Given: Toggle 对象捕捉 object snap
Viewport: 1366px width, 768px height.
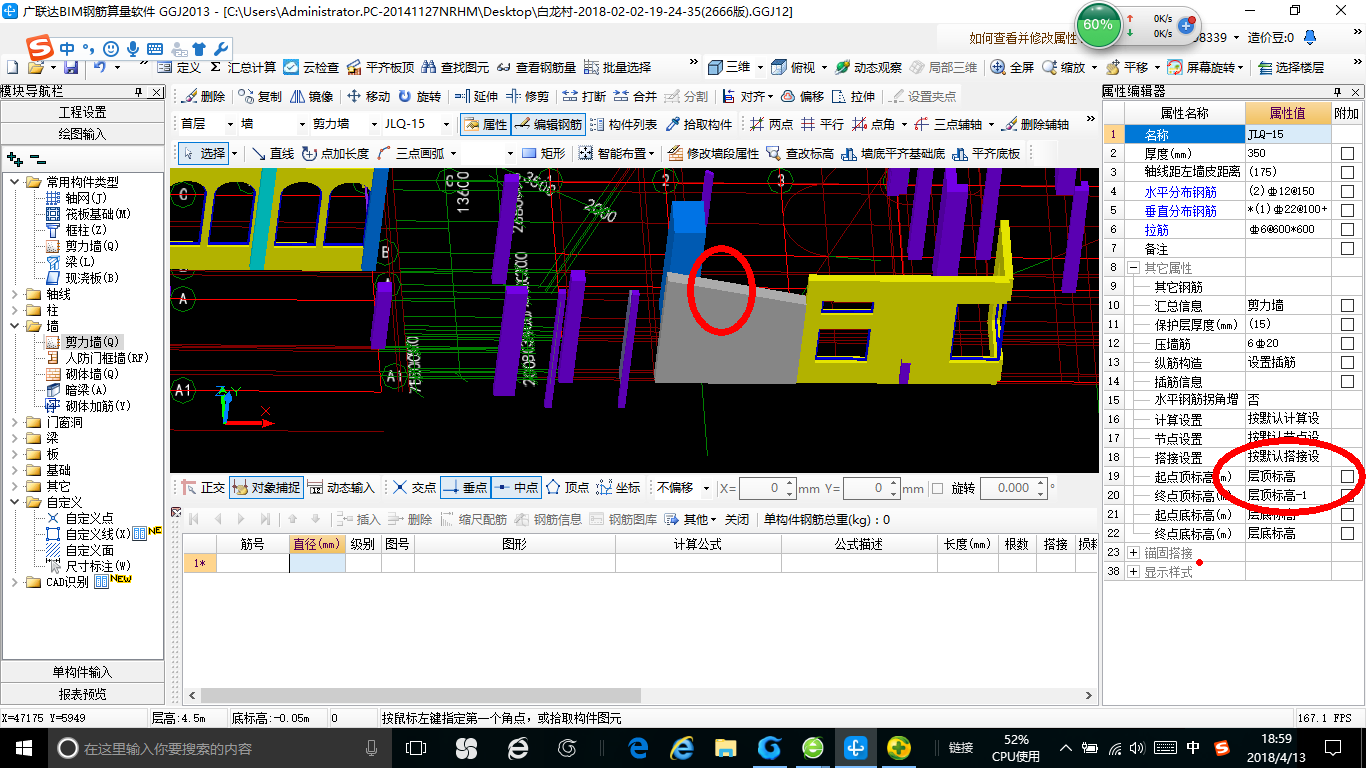Looking at the screenshot, I should coord(265,488).
